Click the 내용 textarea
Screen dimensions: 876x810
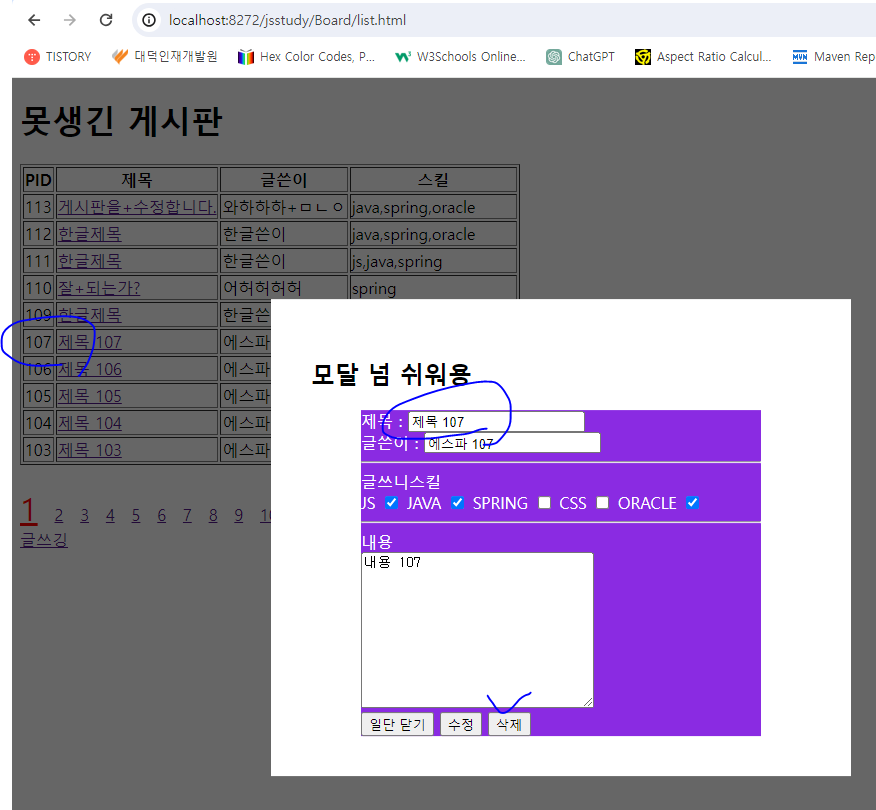pos(477,630)
